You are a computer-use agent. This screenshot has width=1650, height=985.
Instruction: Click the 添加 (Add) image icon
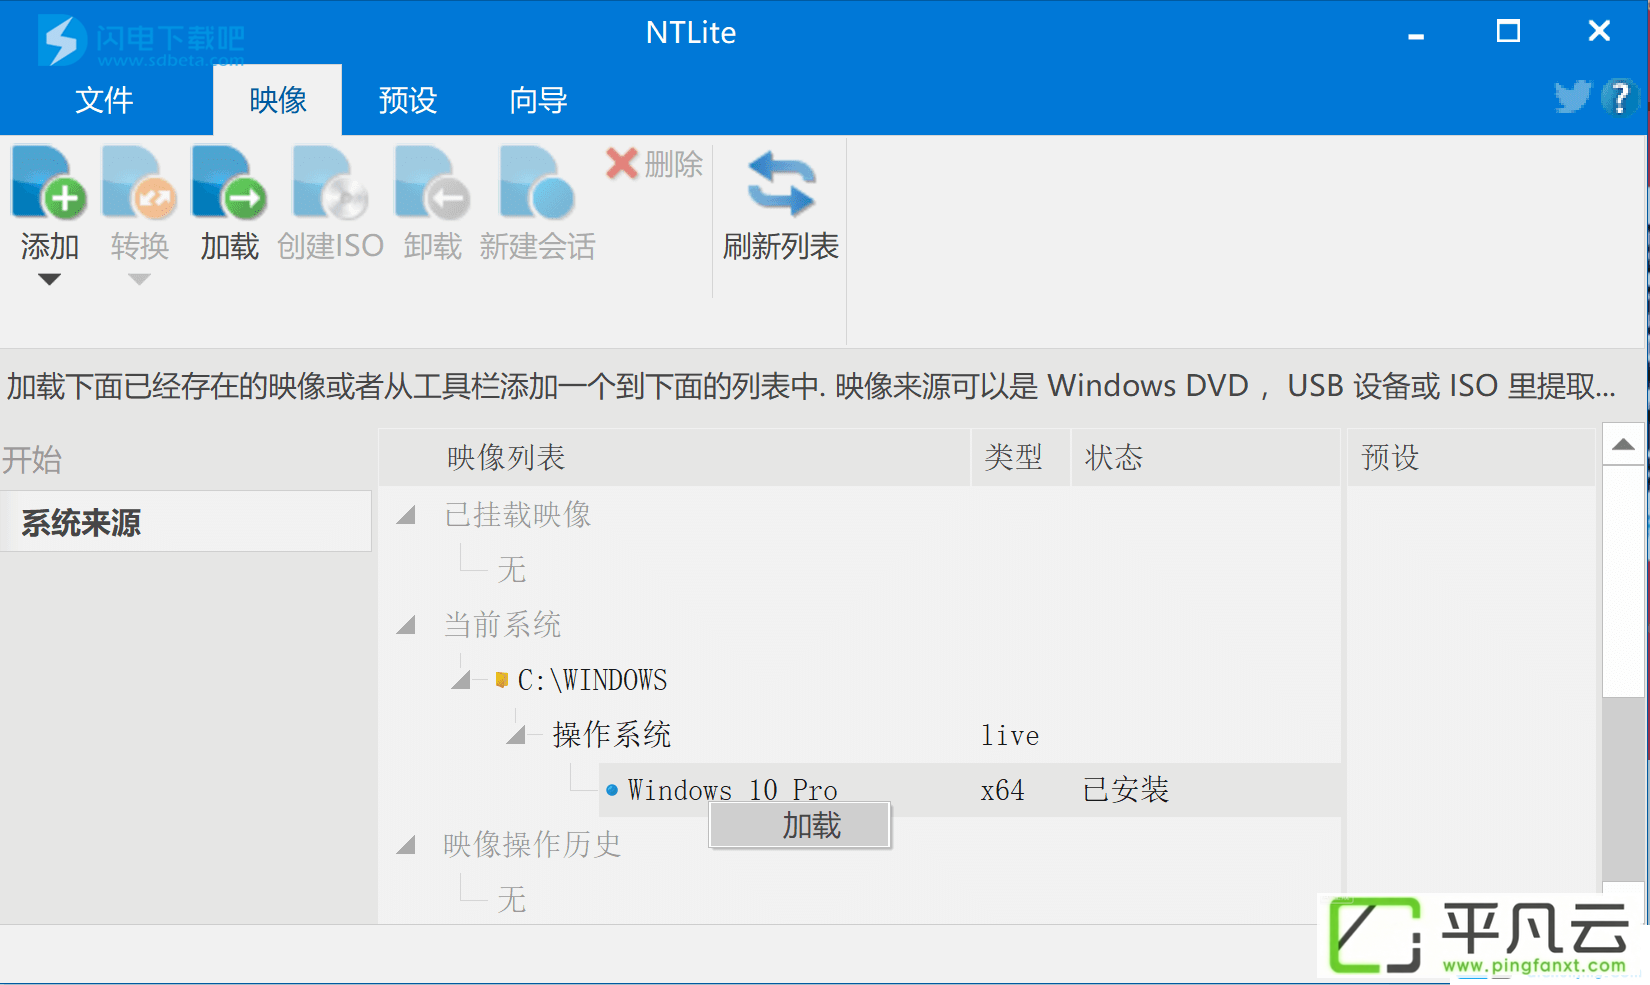coord(49,182)
